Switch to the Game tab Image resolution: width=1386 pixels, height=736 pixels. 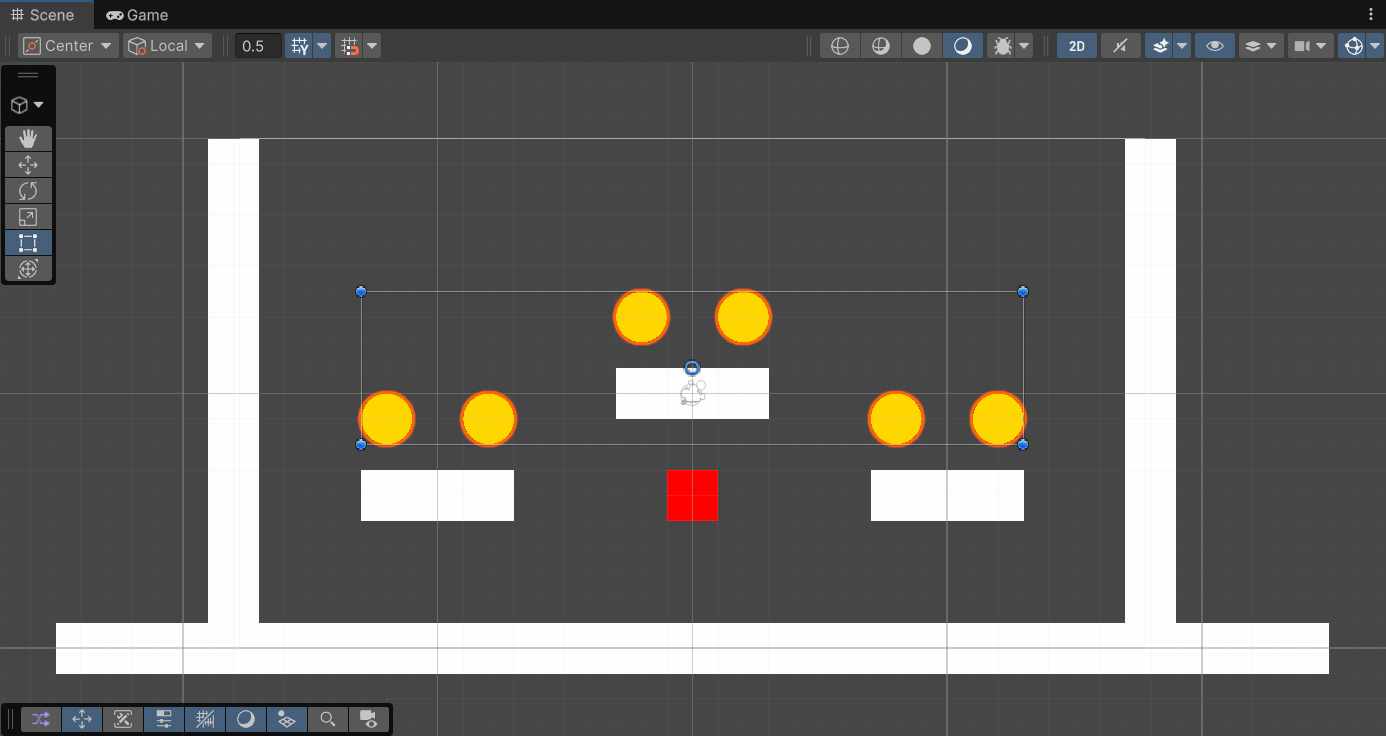pyautogui.click(x=136, y=14)
